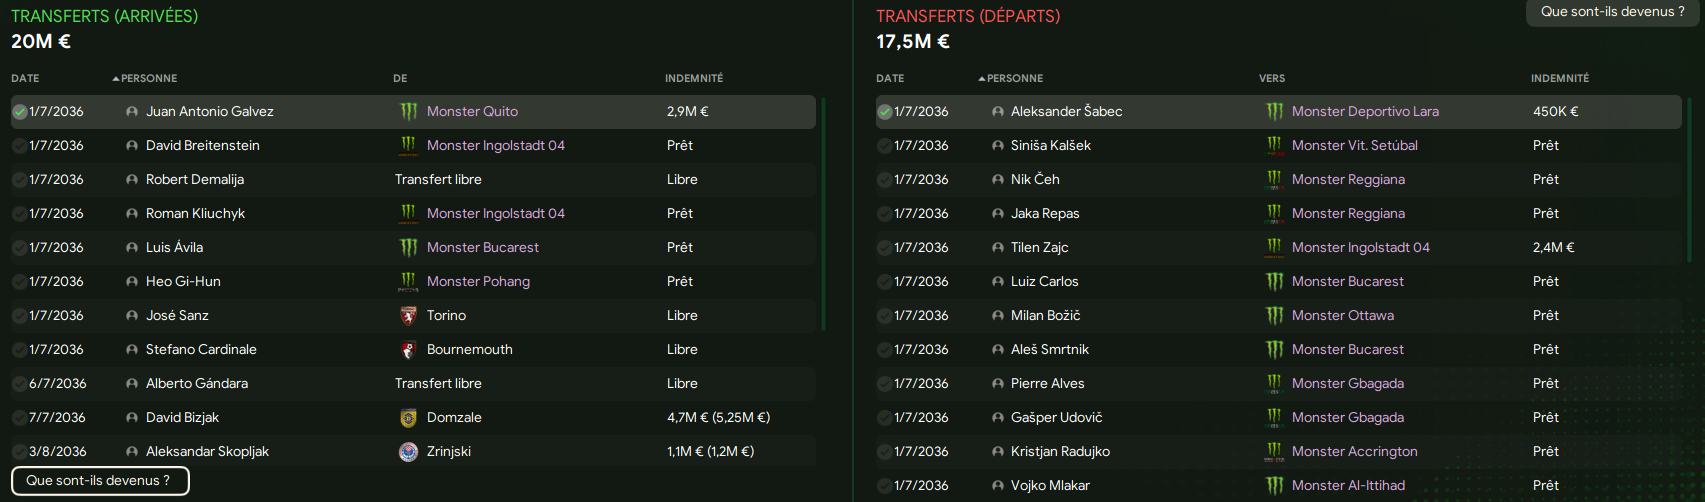Click person icon beside Tilen Zajc
Viewport: 1705px width, 502px height.
pyautogui.click(x=997, y=248)
